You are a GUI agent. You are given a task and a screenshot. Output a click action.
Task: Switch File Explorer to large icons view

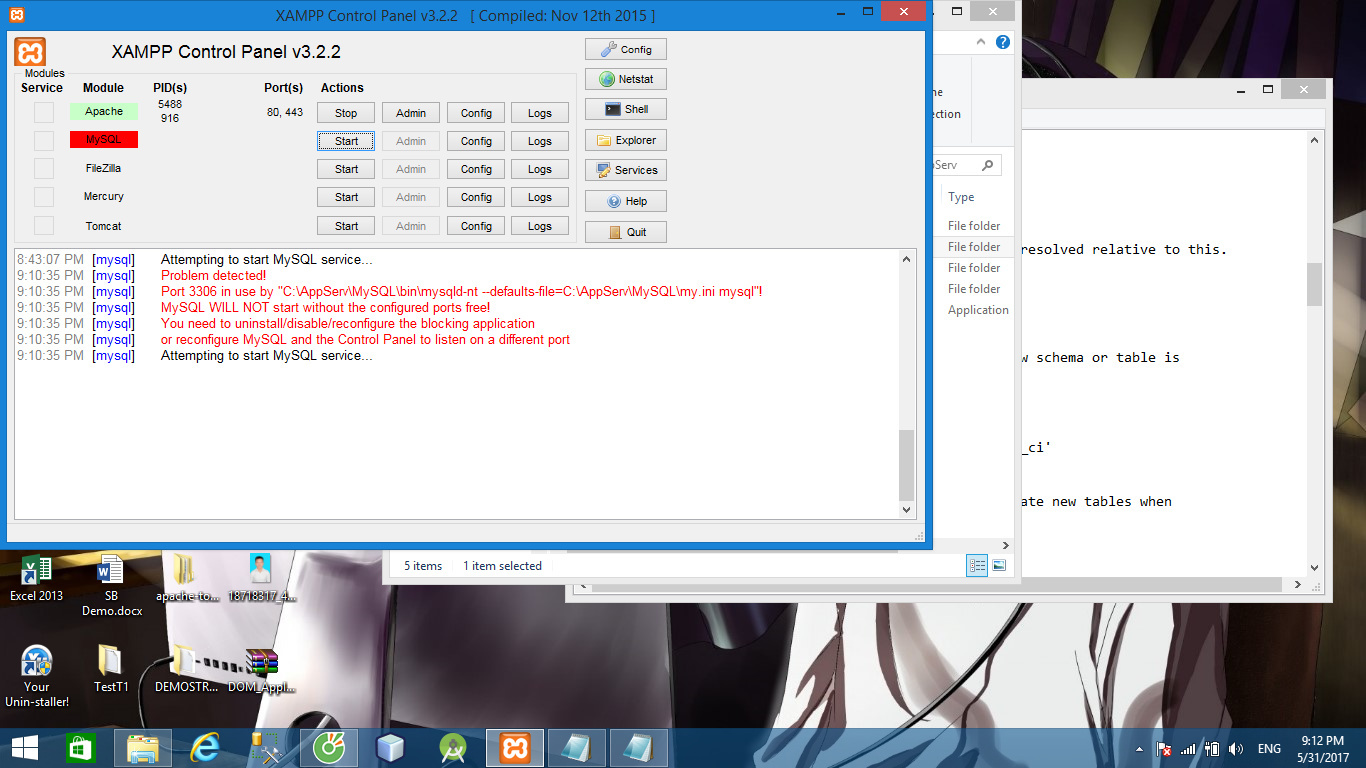point(999,566)
